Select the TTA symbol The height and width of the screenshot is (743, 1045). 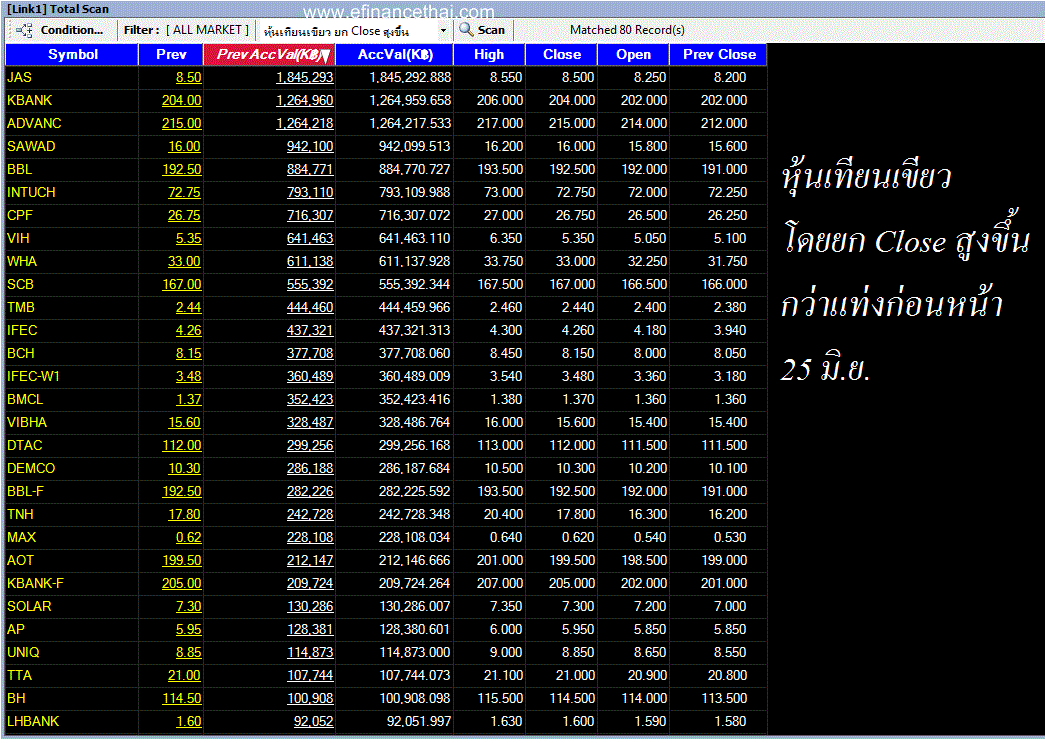(x=19, y=675)
